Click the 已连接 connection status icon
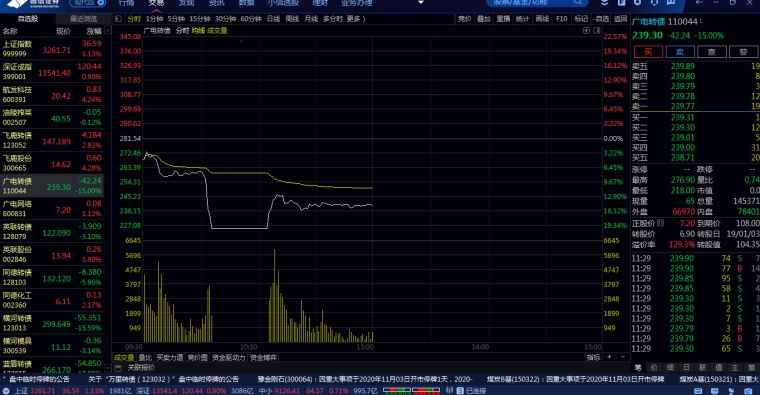Screen dimensions: 760x395 tap(459, 391)
